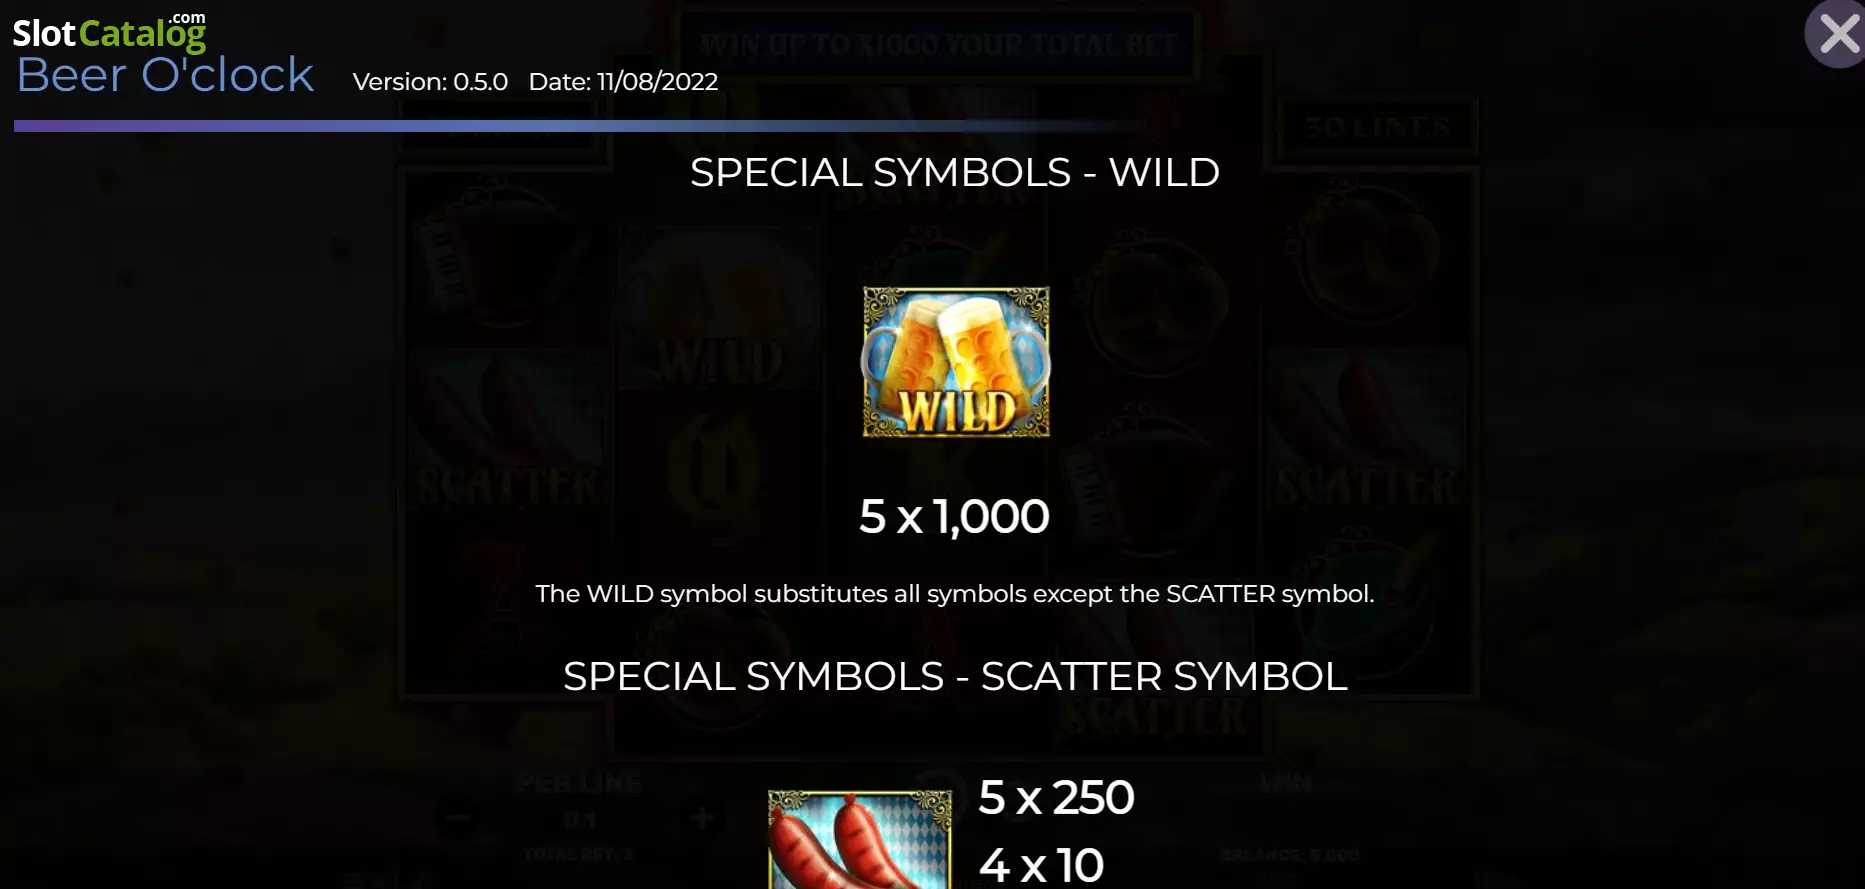Click the dimmed Q symbol on reels

pyautogui.click(x=718, y=466)
